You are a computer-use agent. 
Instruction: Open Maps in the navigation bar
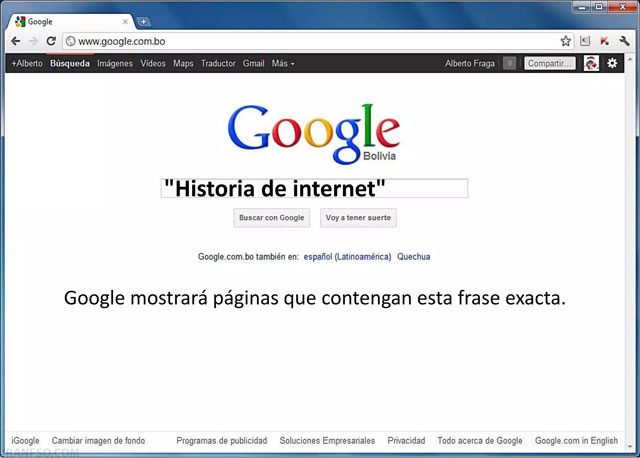183,63
